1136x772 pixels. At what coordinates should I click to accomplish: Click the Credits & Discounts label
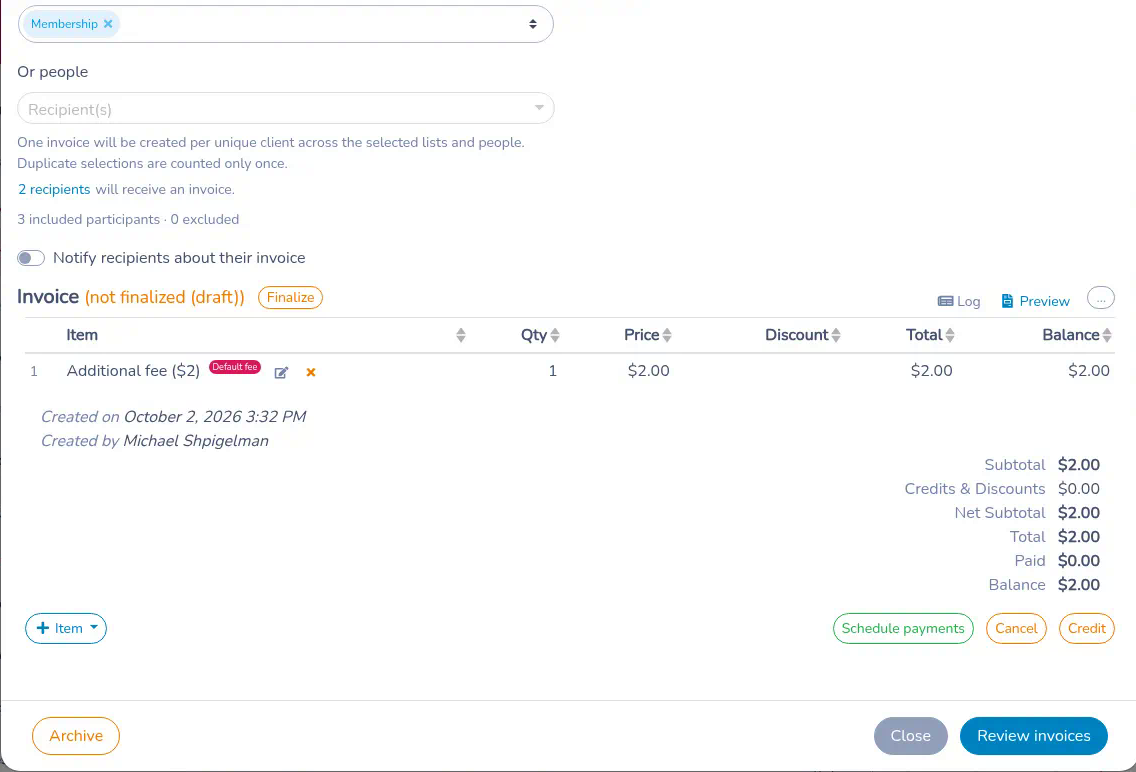[x=974, y=489]
